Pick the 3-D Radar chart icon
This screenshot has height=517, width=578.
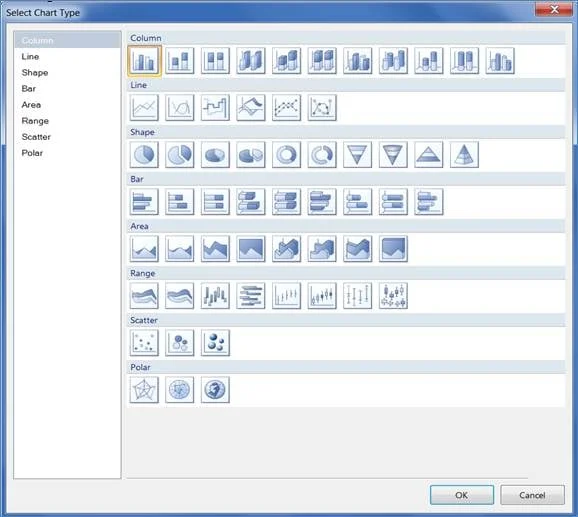[215, 390]
